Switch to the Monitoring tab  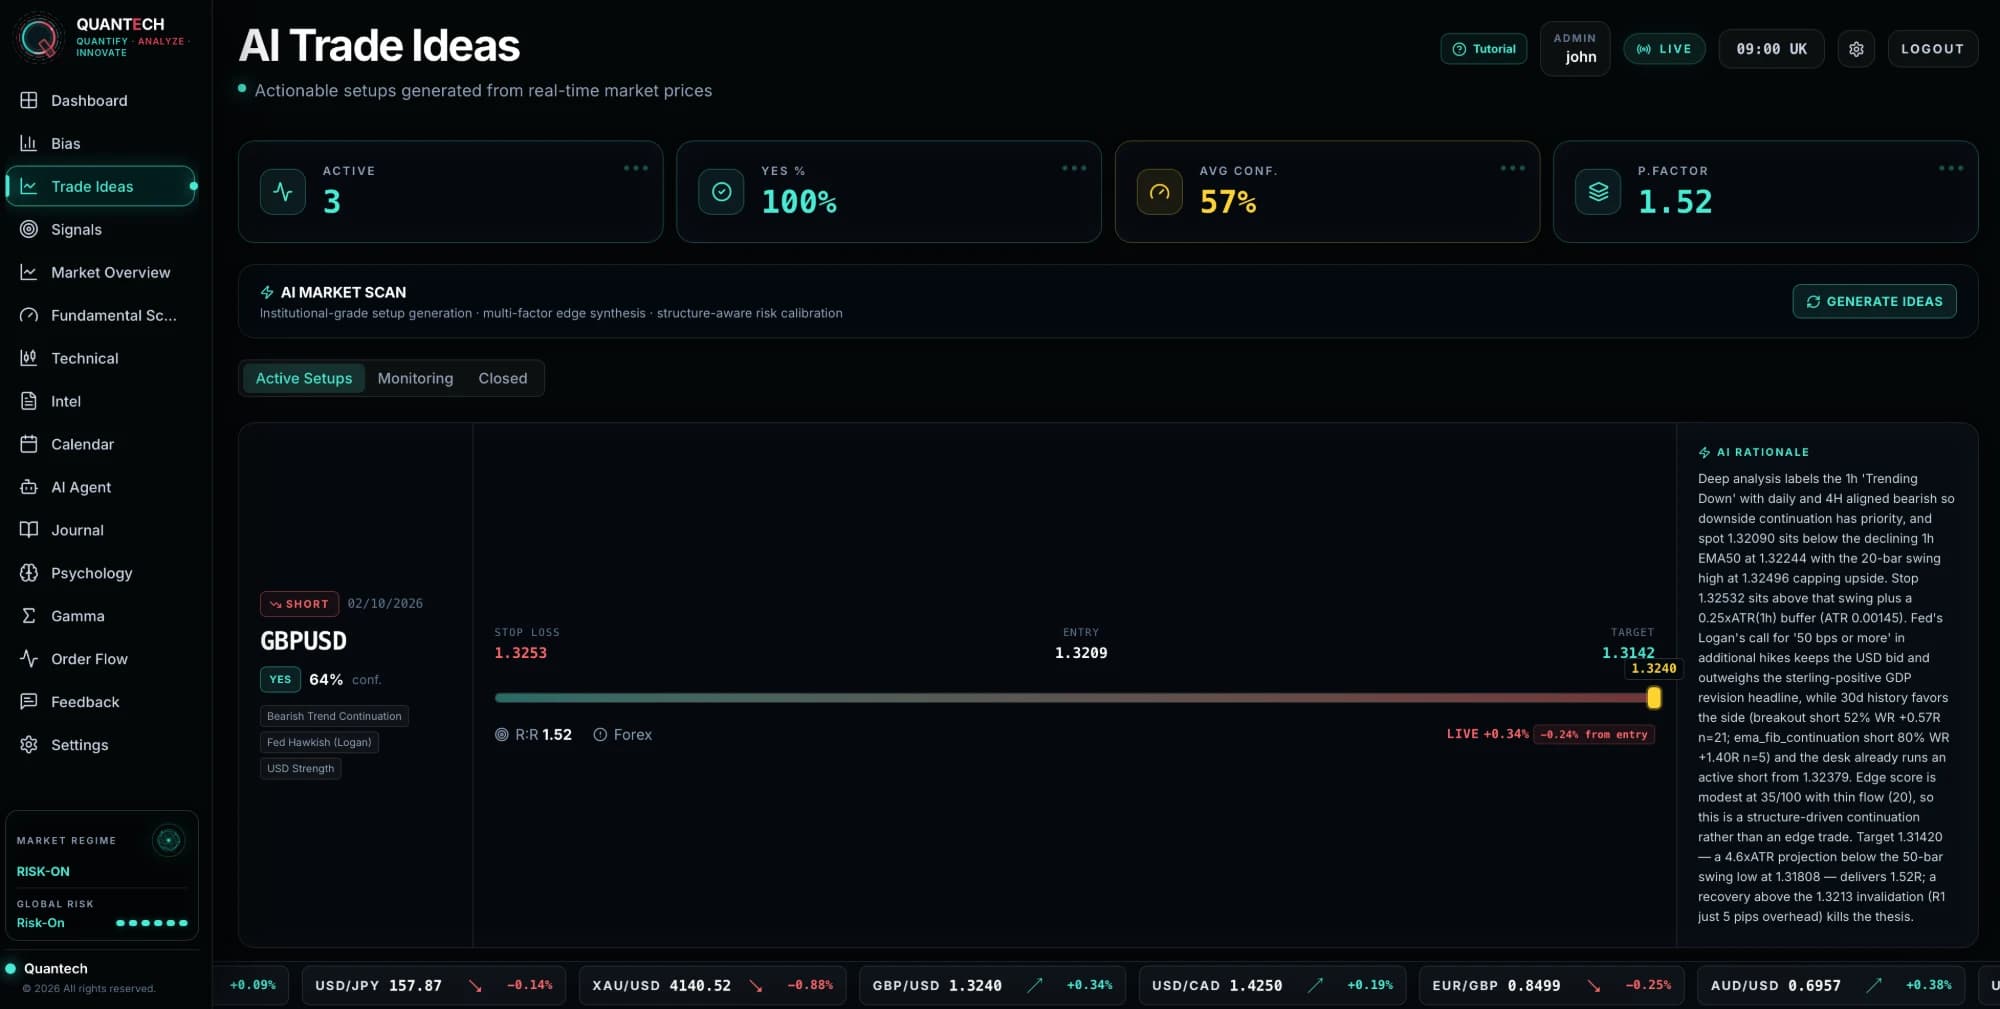[x=415, y=378]
